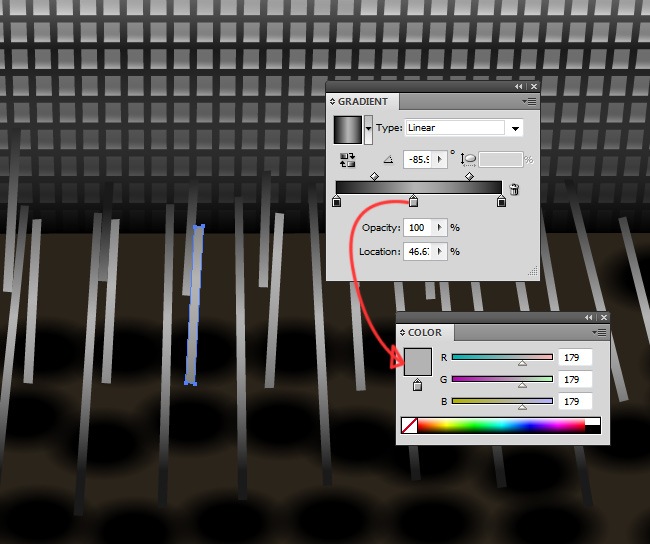Collapse the Color panel with double arrows

pyautogui.click(x=589, y=318)
